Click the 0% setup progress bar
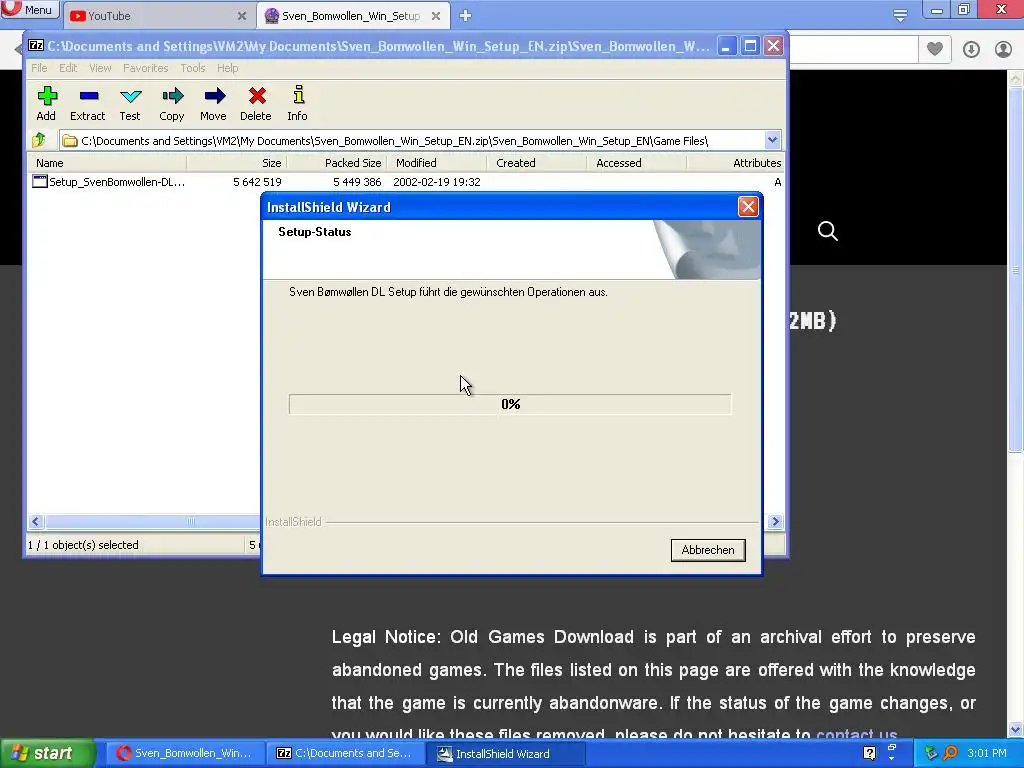The width and height of the screenshot is (1024, 768). [x=510, y=404]
